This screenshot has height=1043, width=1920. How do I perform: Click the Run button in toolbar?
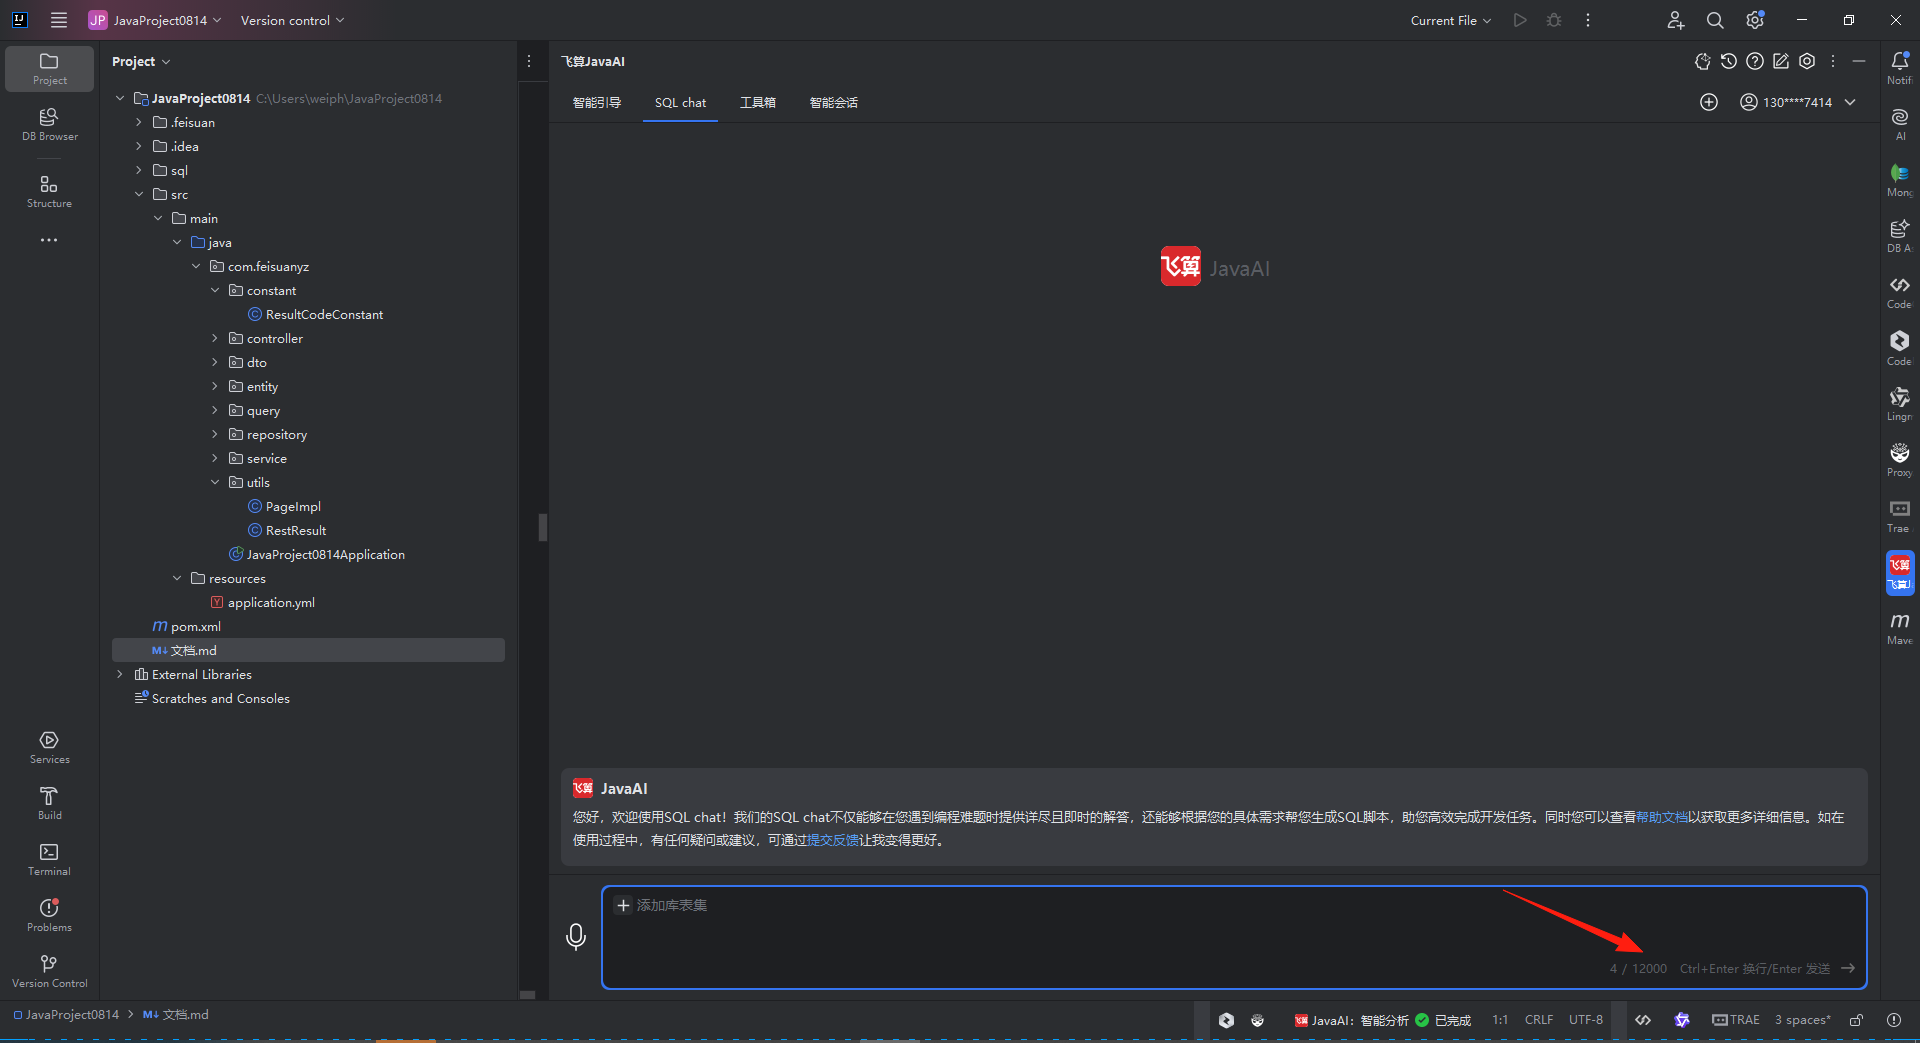tap(1520, 20)
